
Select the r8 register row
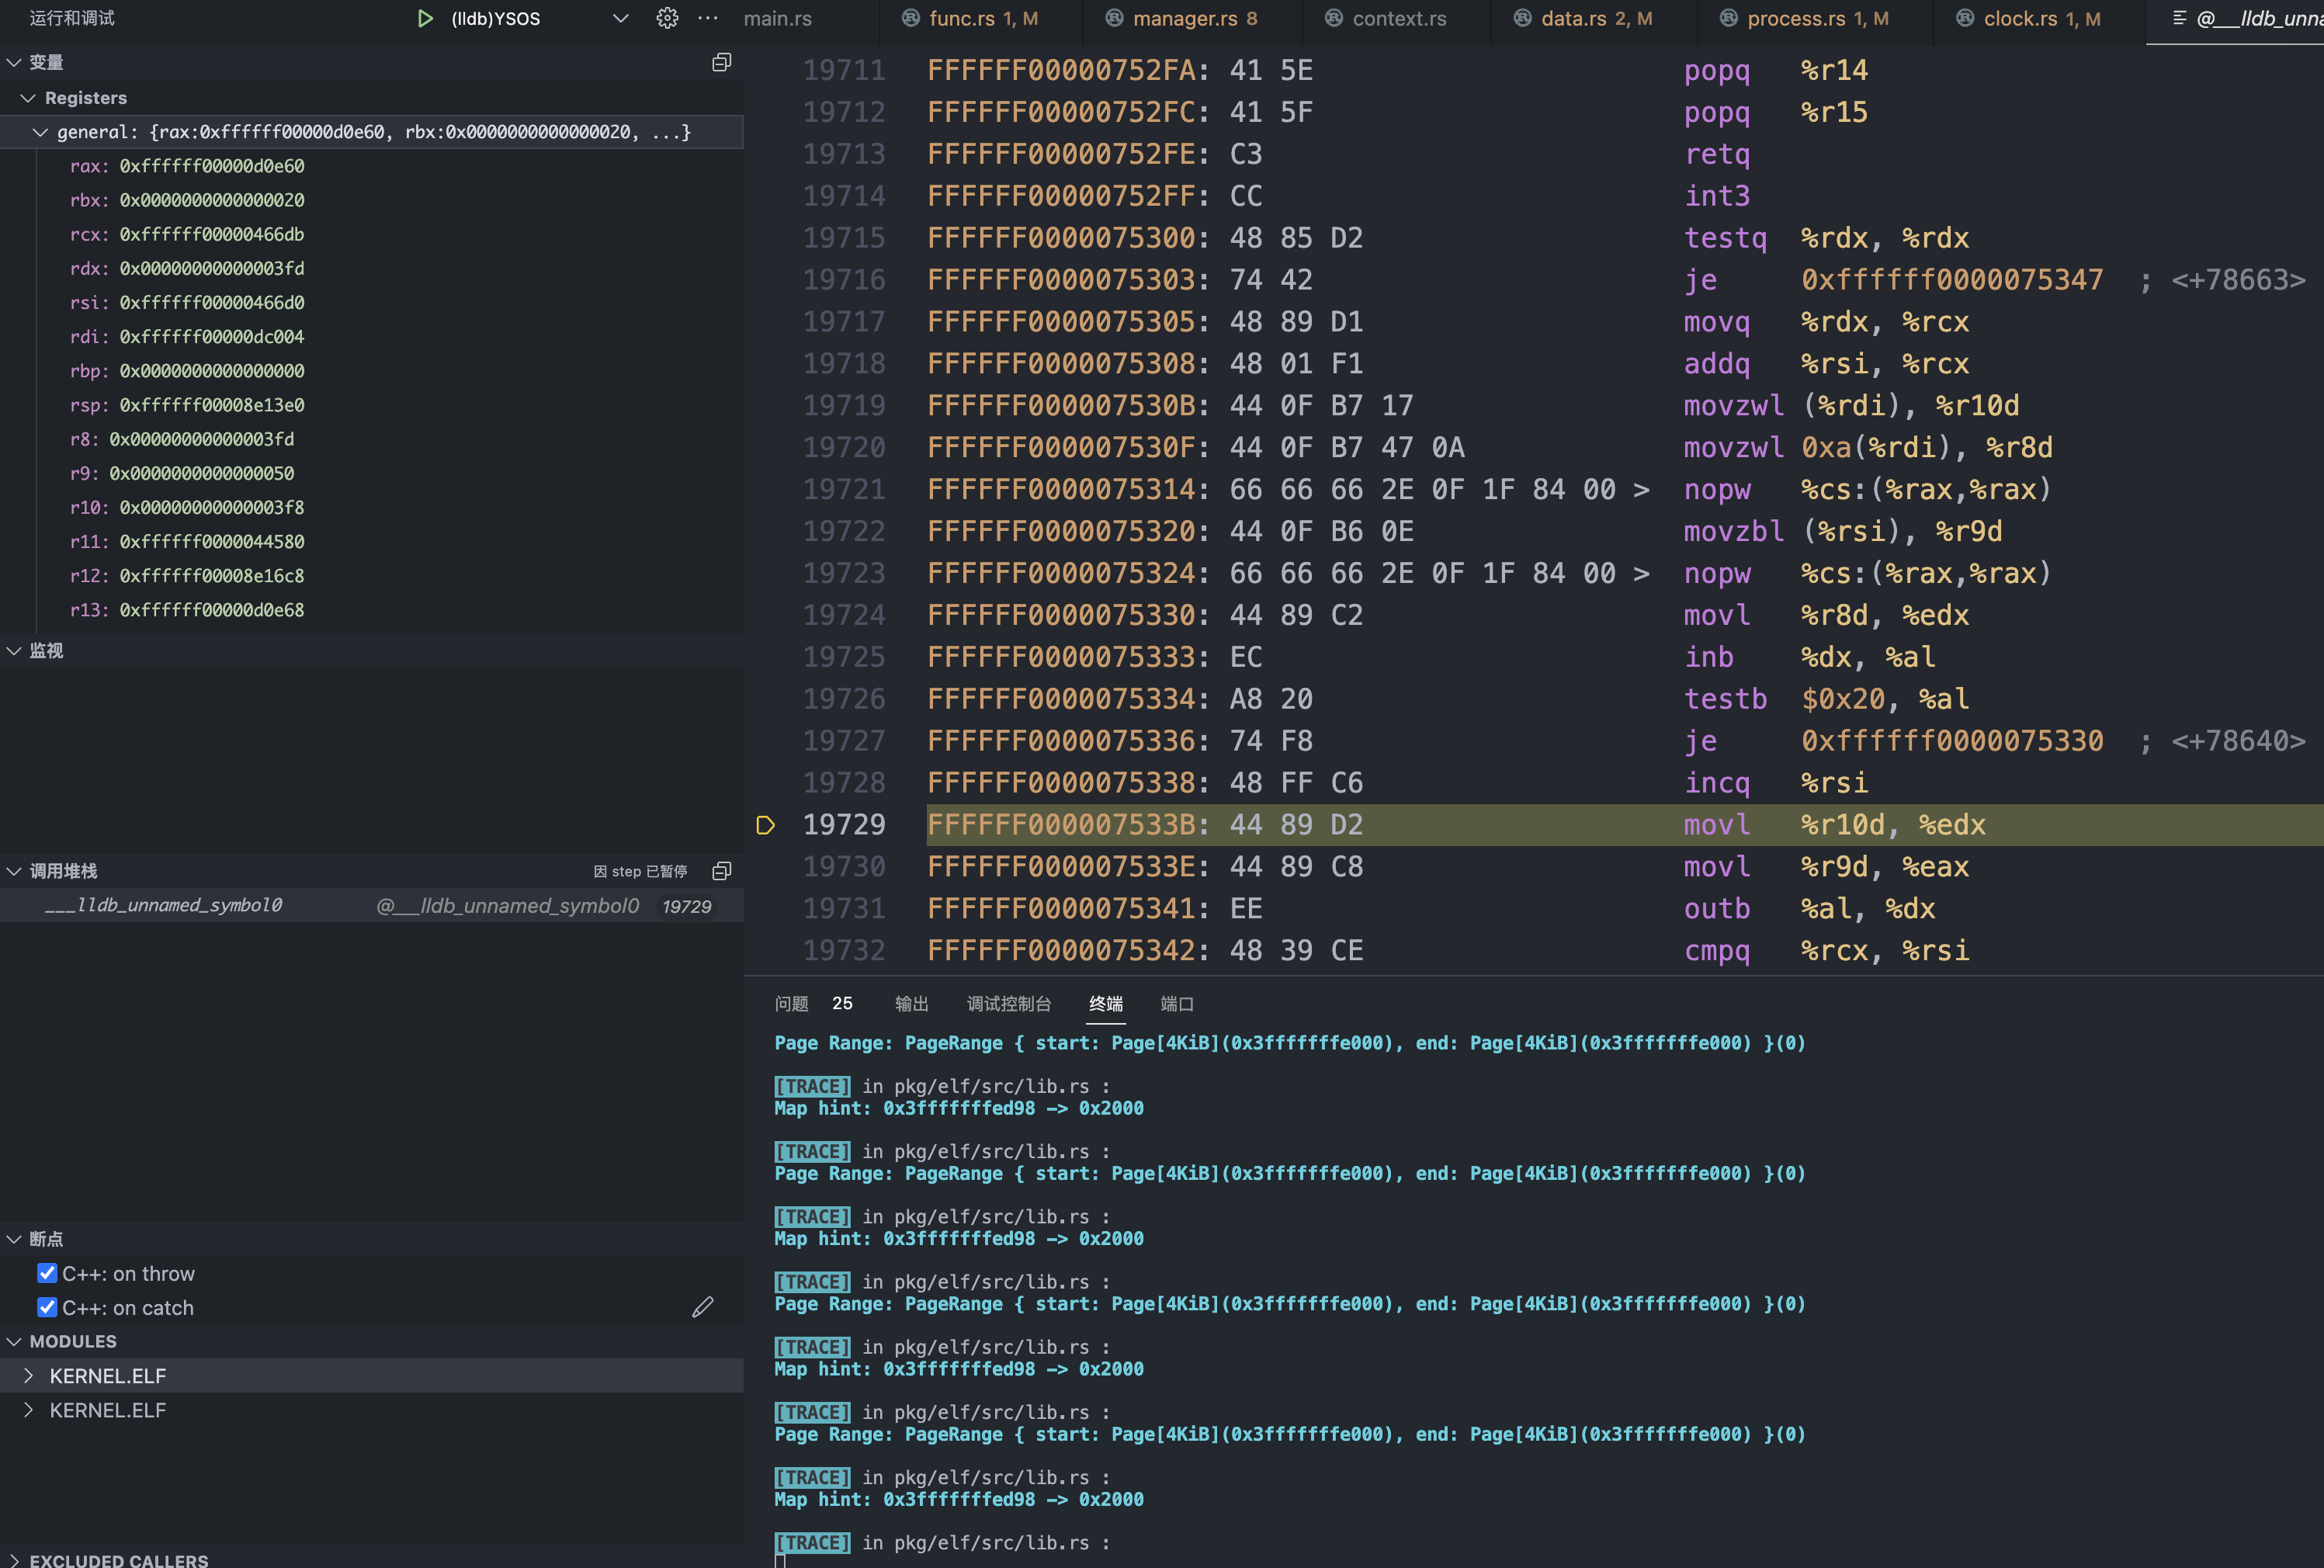(371, 439)
